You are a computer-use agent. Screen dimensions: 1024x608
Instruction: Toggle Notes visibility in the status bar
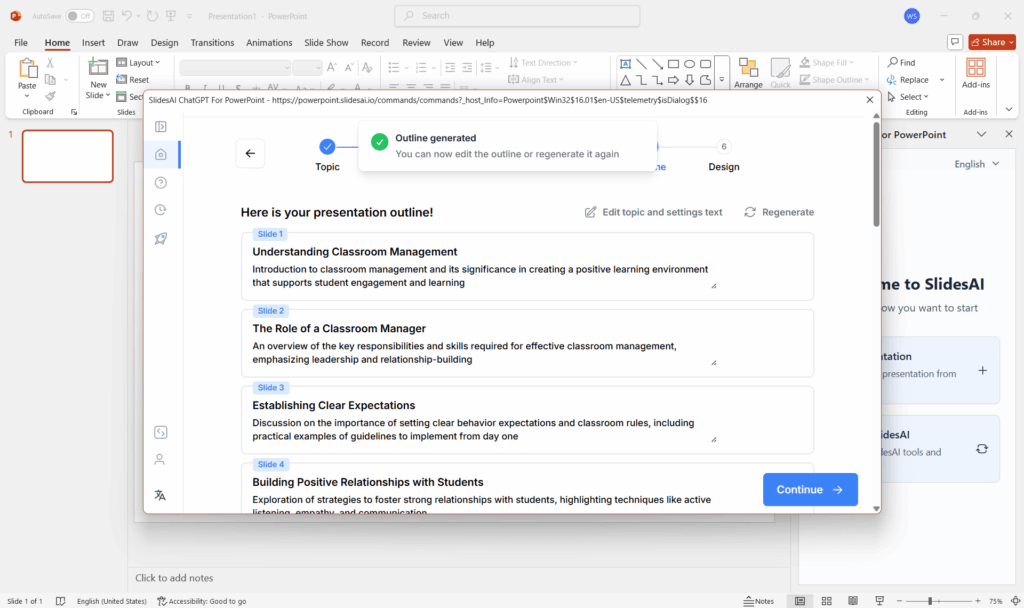point(757,600)
